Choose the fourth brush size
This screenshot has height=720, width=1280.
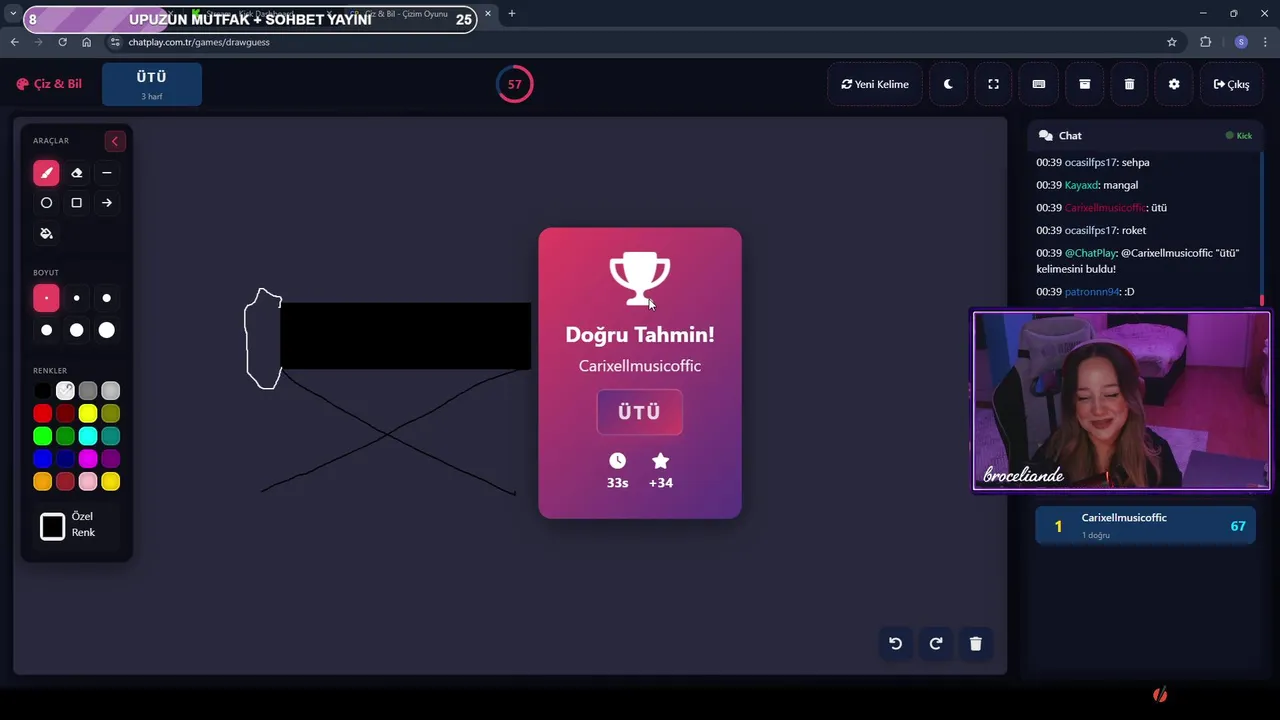point(46,330)
